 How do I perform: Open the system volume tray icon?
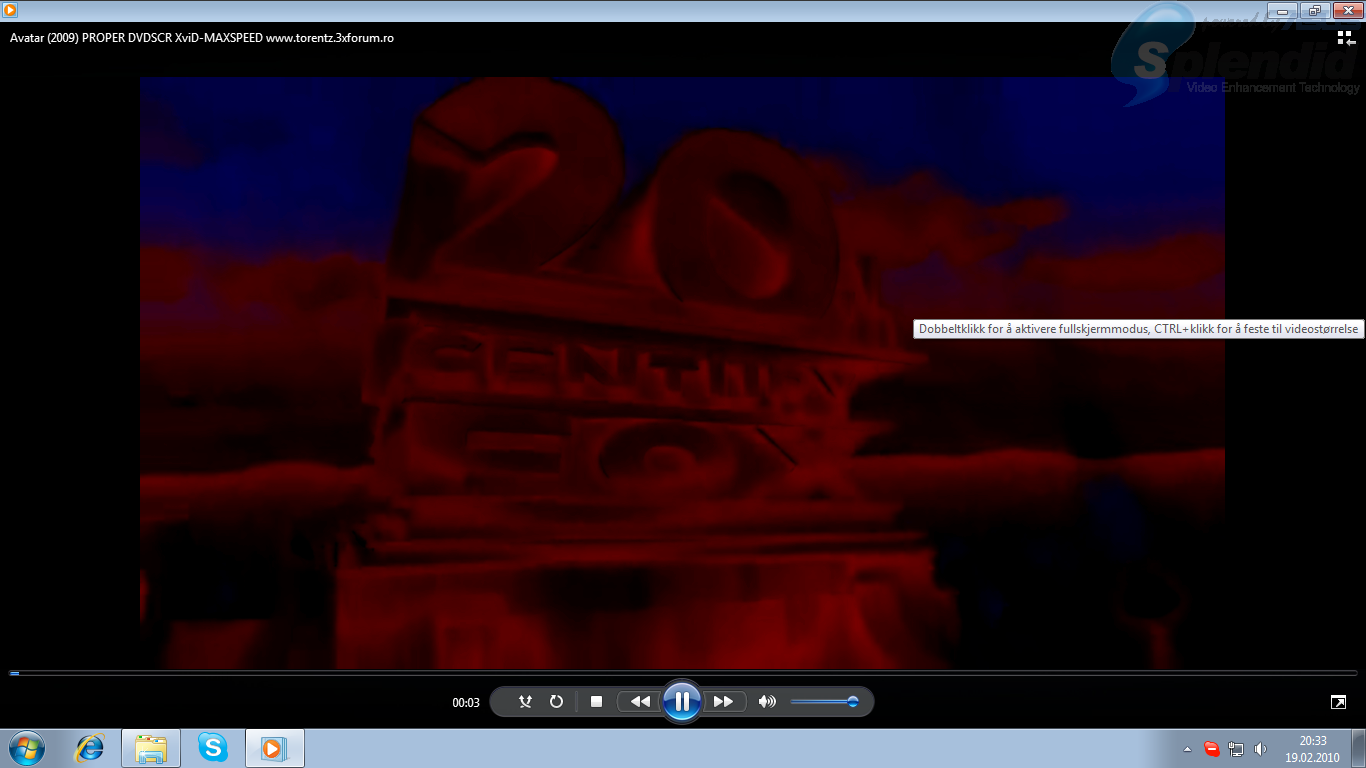1260,749
